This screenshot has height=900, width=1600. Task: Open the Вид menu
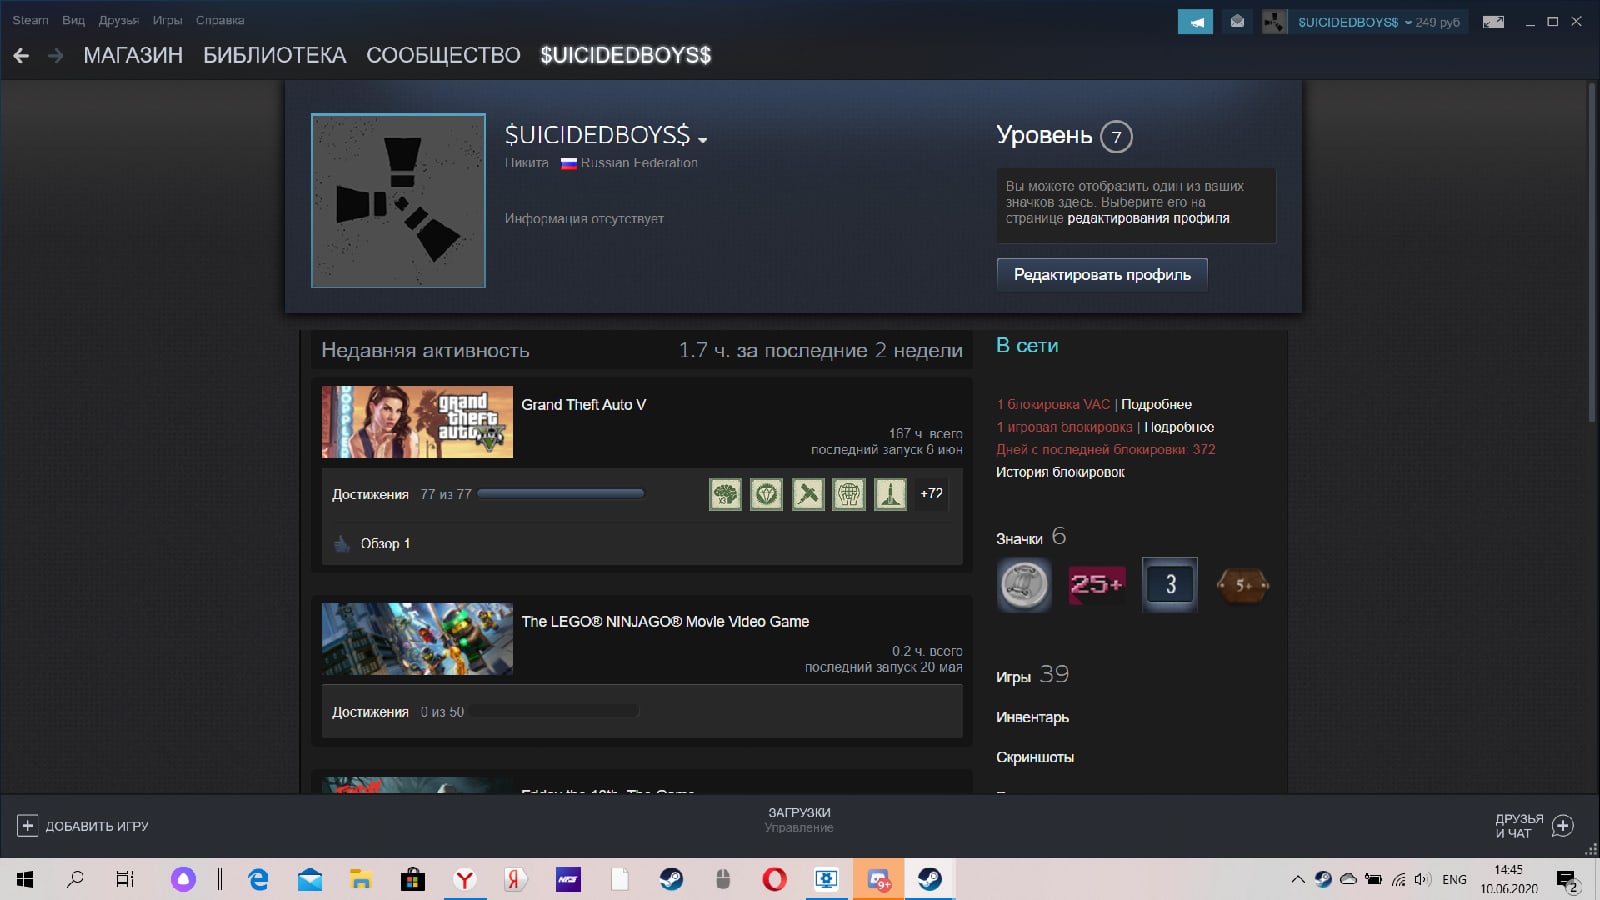tap(74, 20)
